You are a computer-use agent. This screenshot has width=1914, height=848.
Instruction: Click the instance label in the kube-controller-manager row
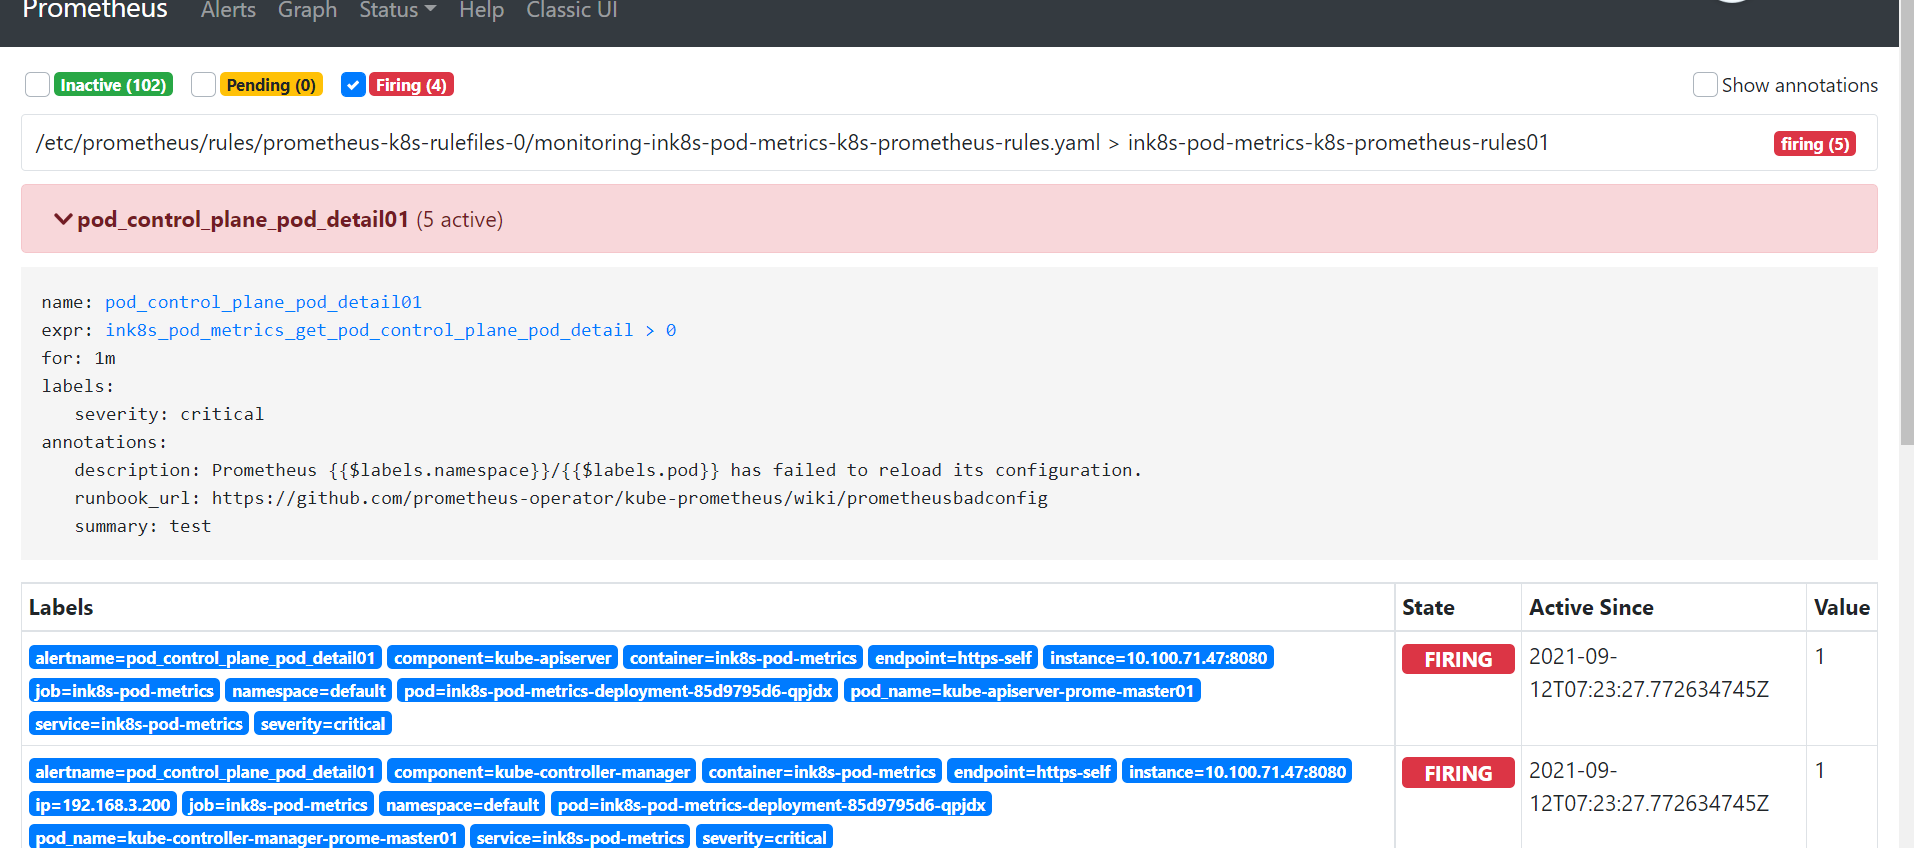click(1237, 772)
